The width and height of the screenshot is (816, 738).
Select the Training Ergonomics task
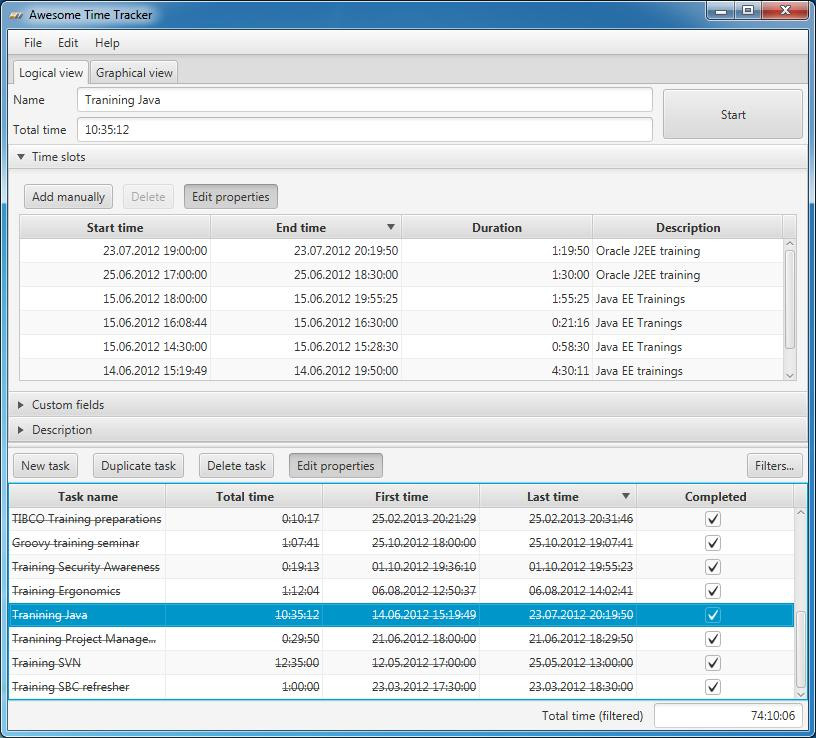pyautogui.click(x=401, y=591)
